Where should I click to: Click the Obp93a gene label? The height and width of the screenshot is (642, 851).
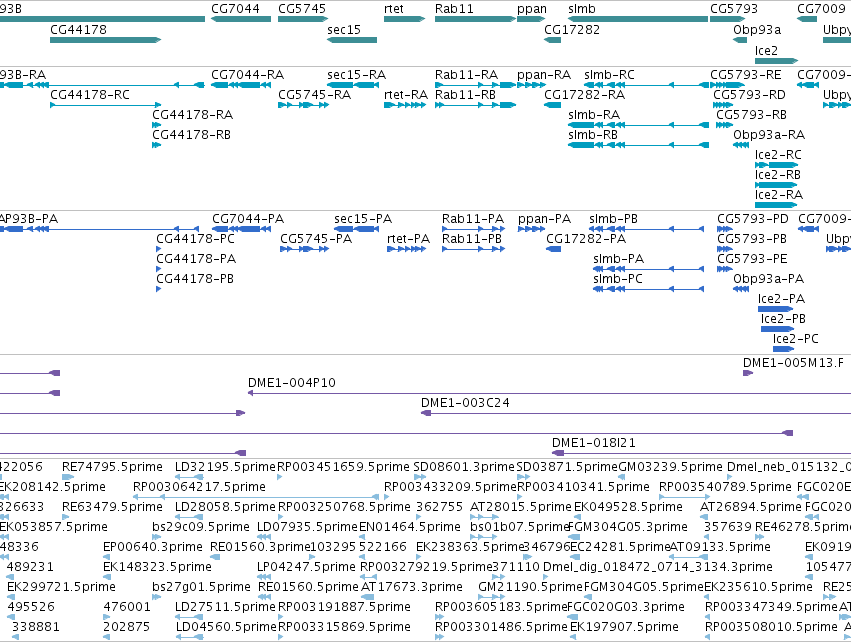[757, 29]
